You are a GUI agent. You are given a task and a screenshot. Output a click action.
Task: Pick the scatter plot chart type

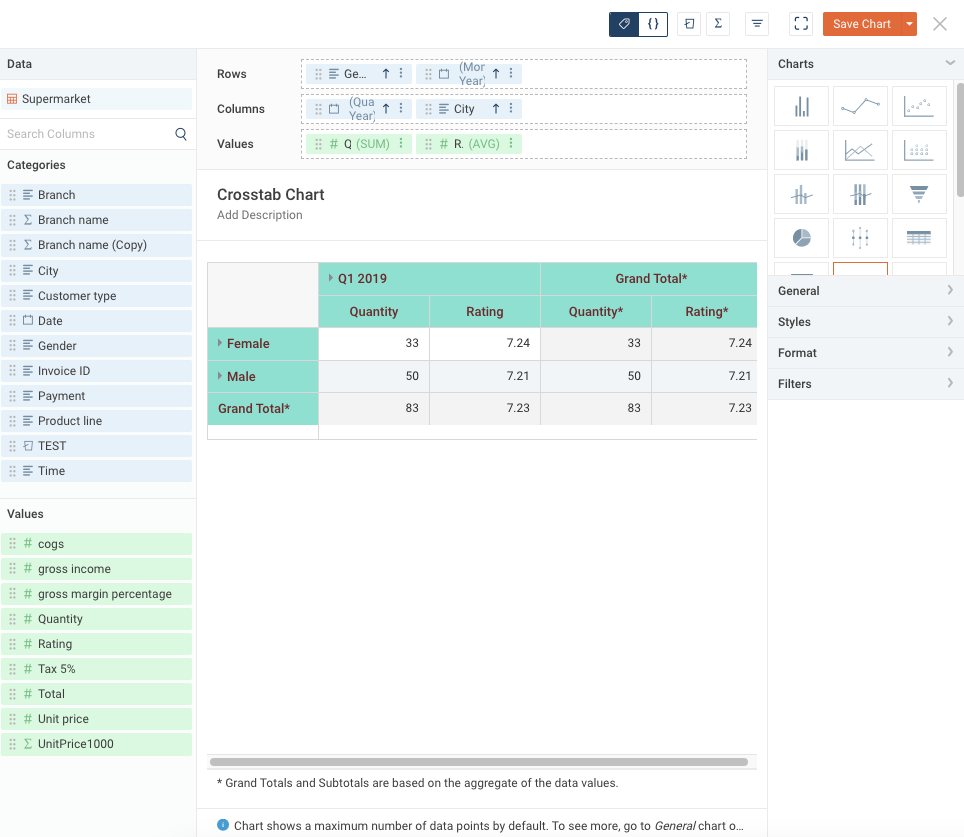[x=918, y=106]
